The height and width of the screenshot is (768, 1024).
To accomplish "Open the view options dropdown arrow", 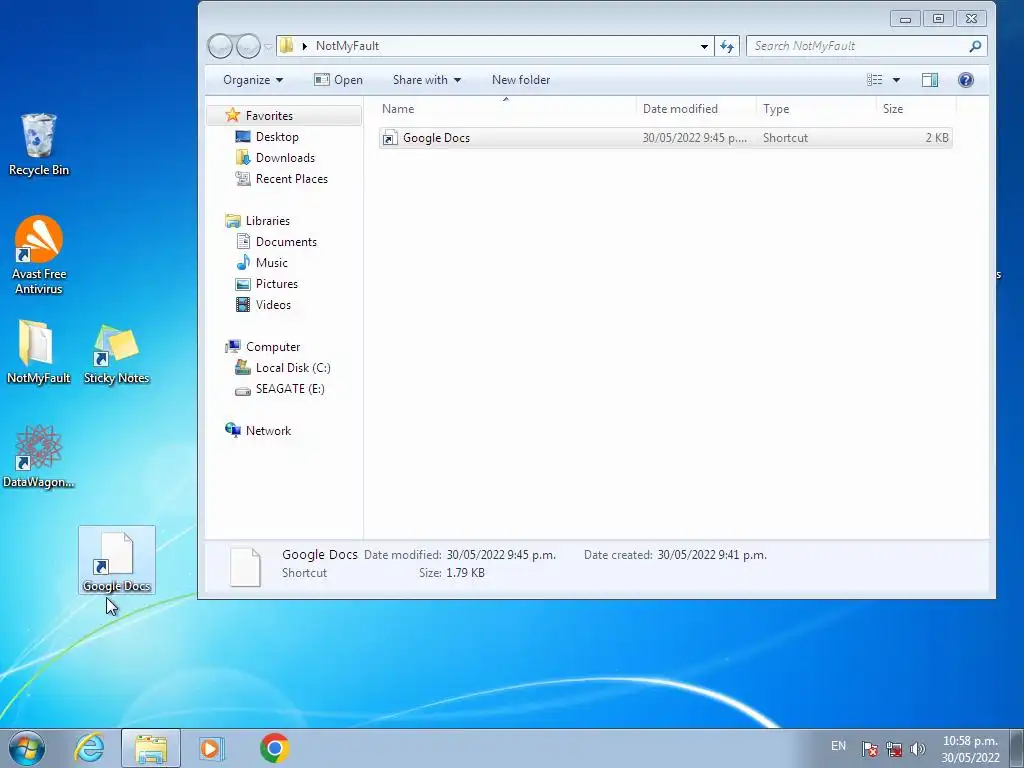I will [x=896, y=80].
